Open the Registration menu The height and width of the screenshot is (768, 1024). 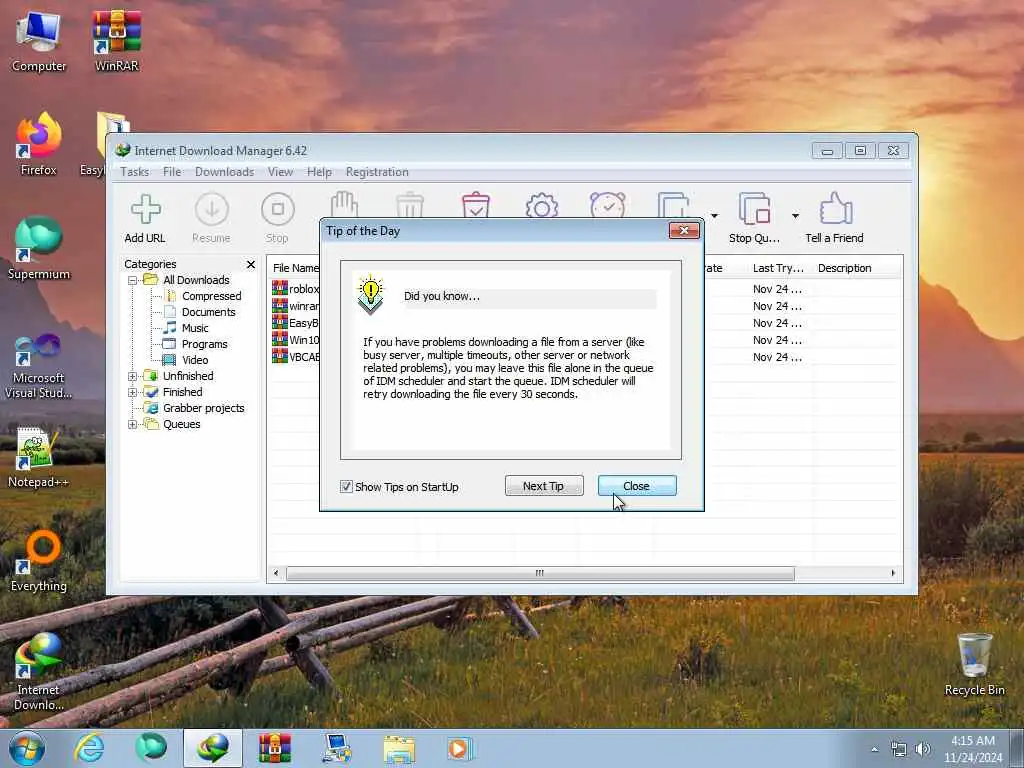click(x=377, y=172)
